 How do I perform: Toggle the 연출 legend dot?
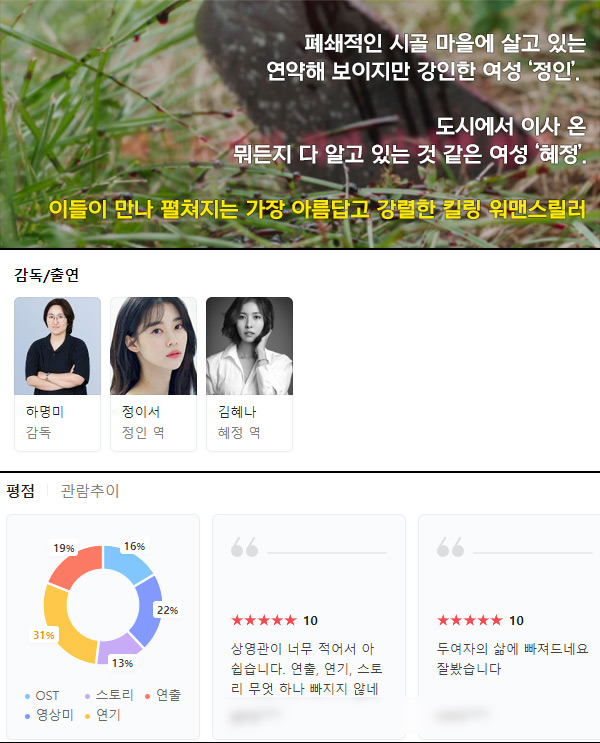click(147, 696)
